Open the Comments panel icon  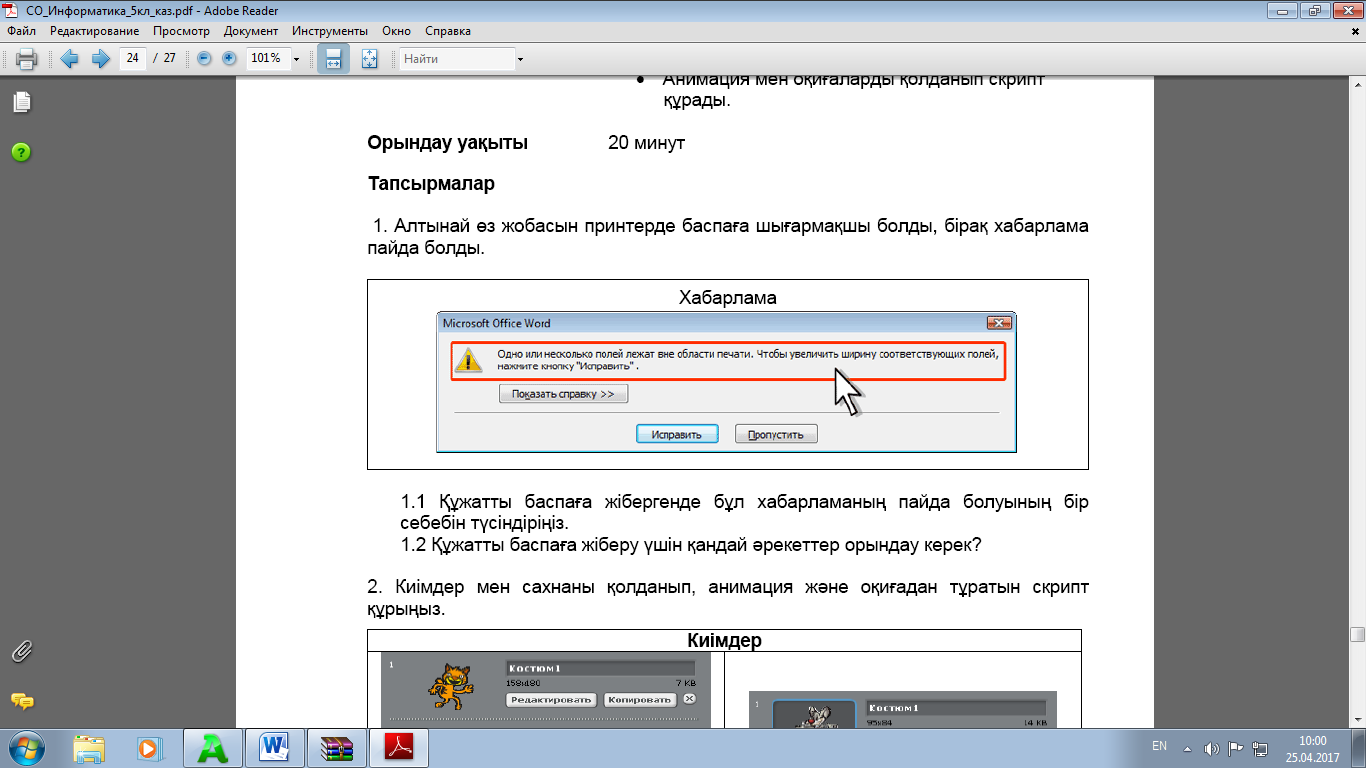pyautogui.click(x=21, y=701)
